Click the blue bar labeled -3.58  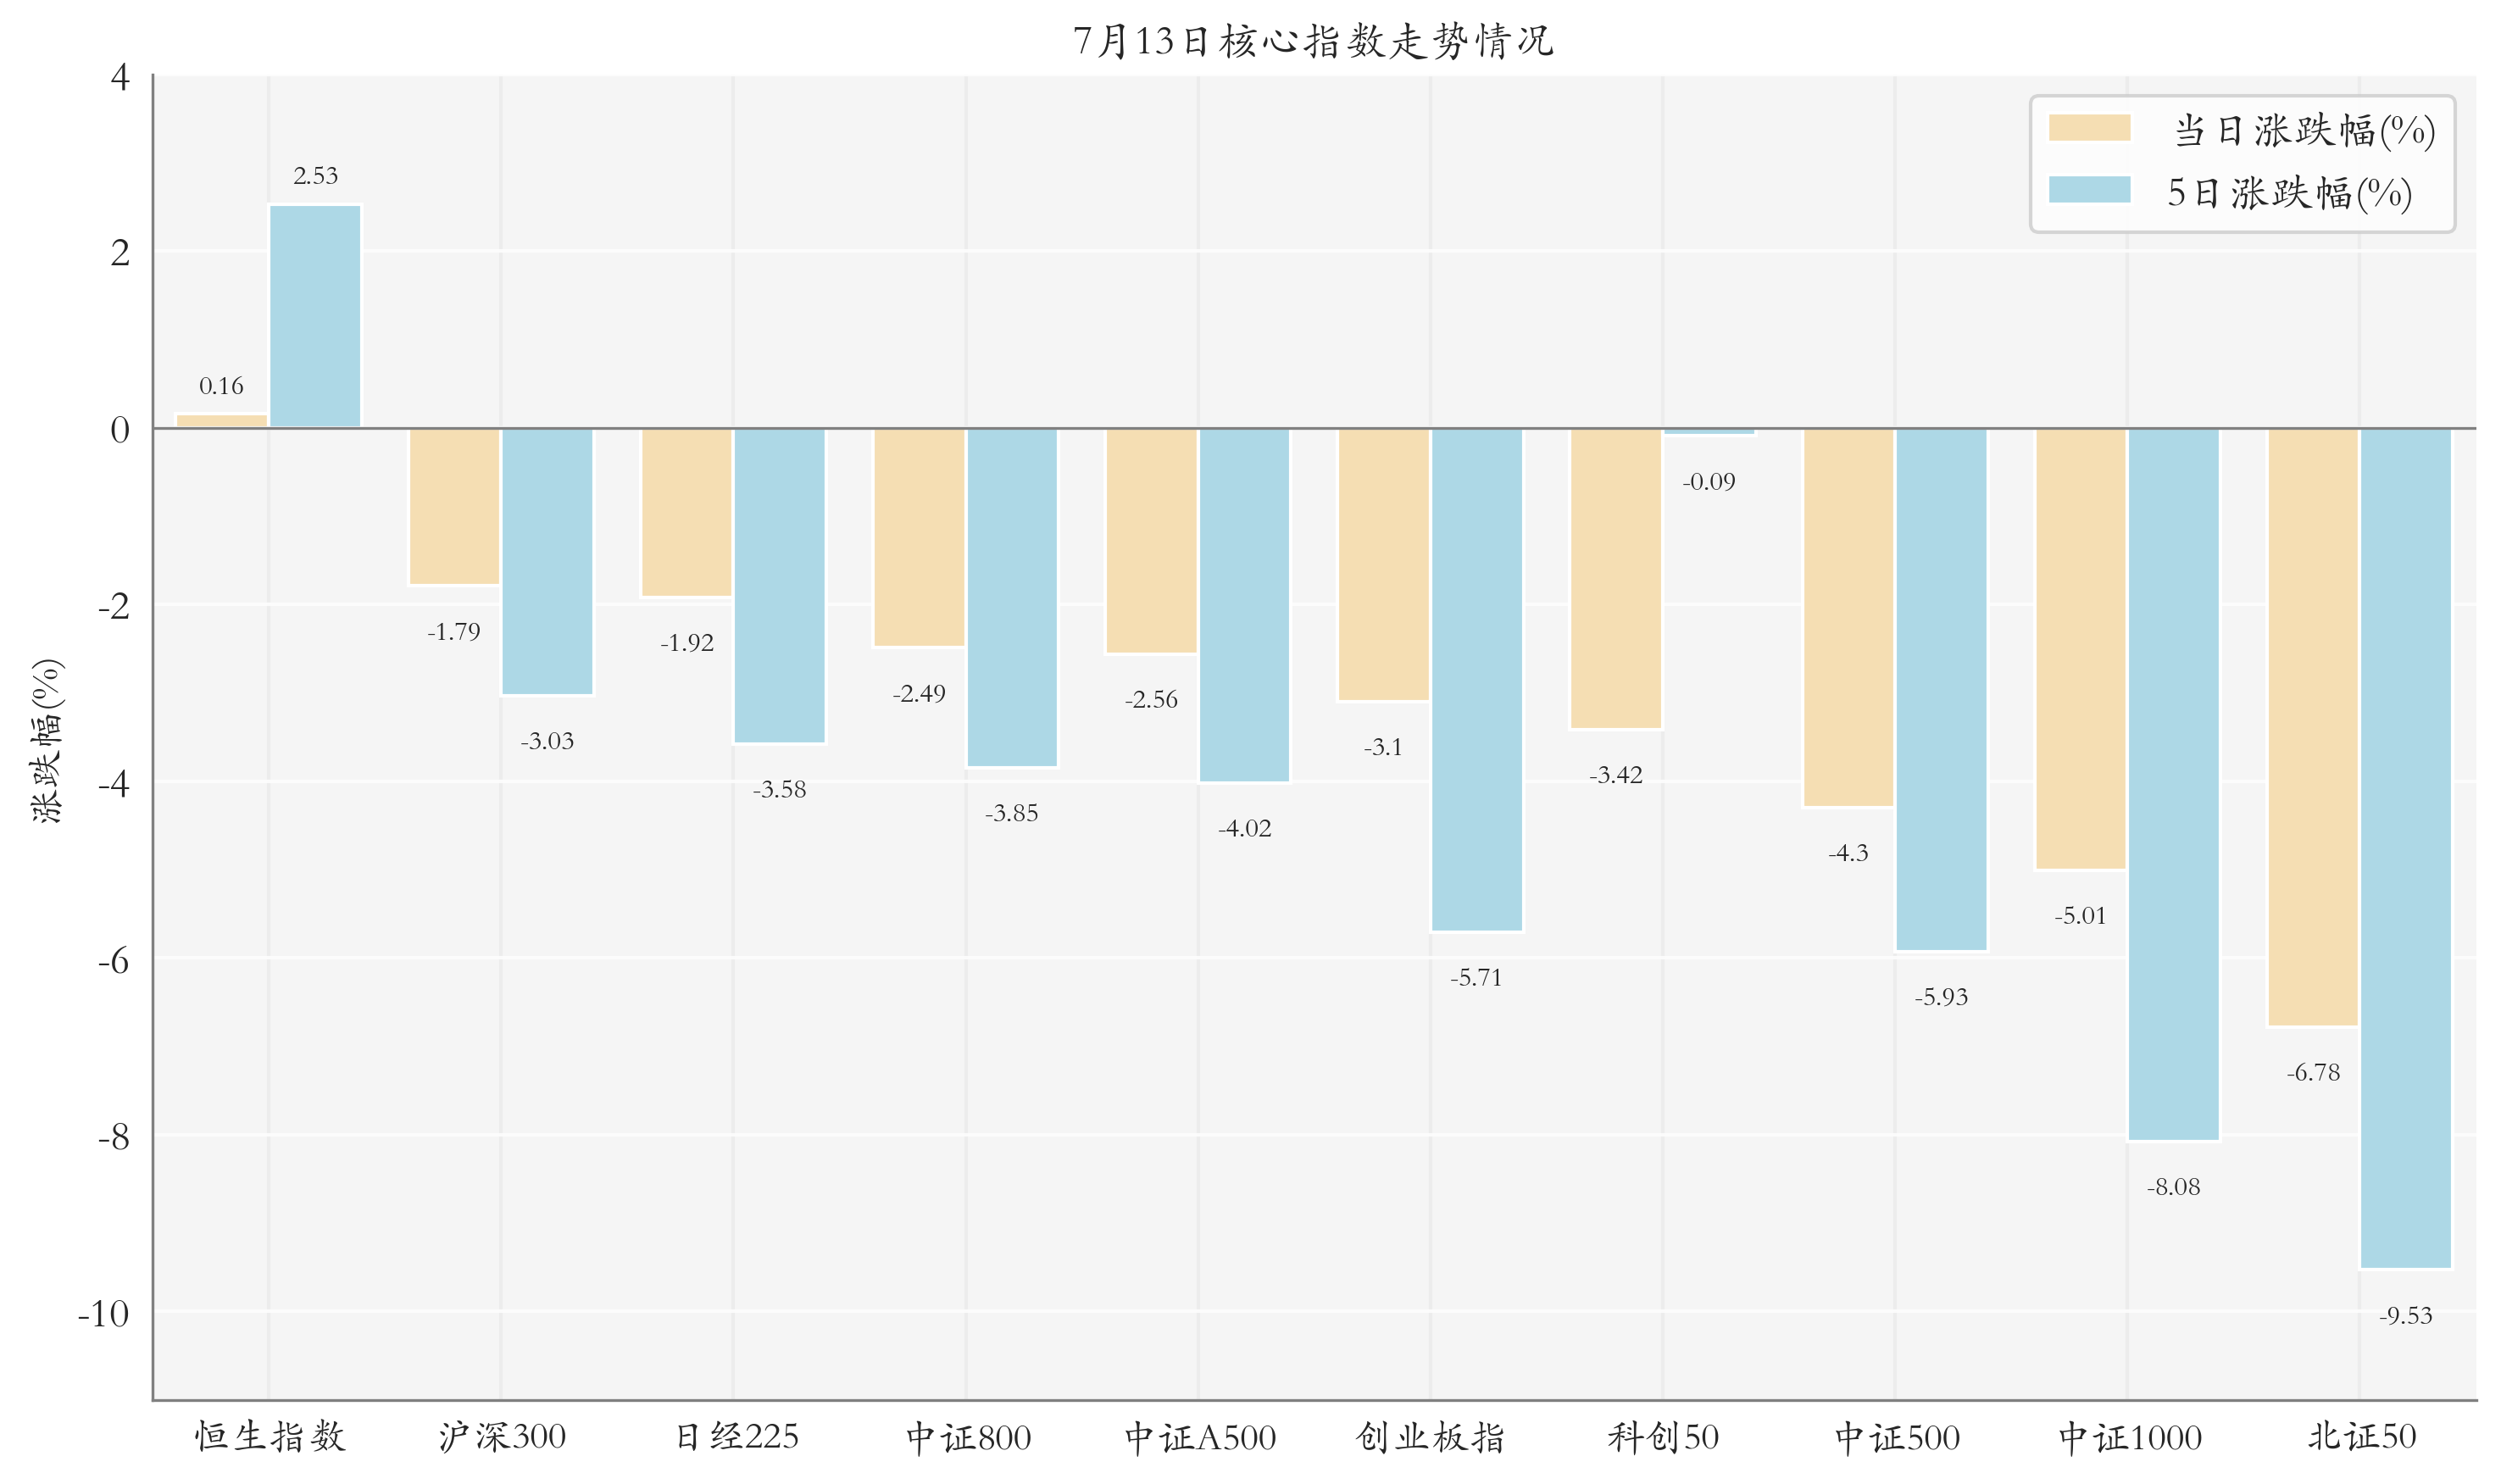point(779,586)
